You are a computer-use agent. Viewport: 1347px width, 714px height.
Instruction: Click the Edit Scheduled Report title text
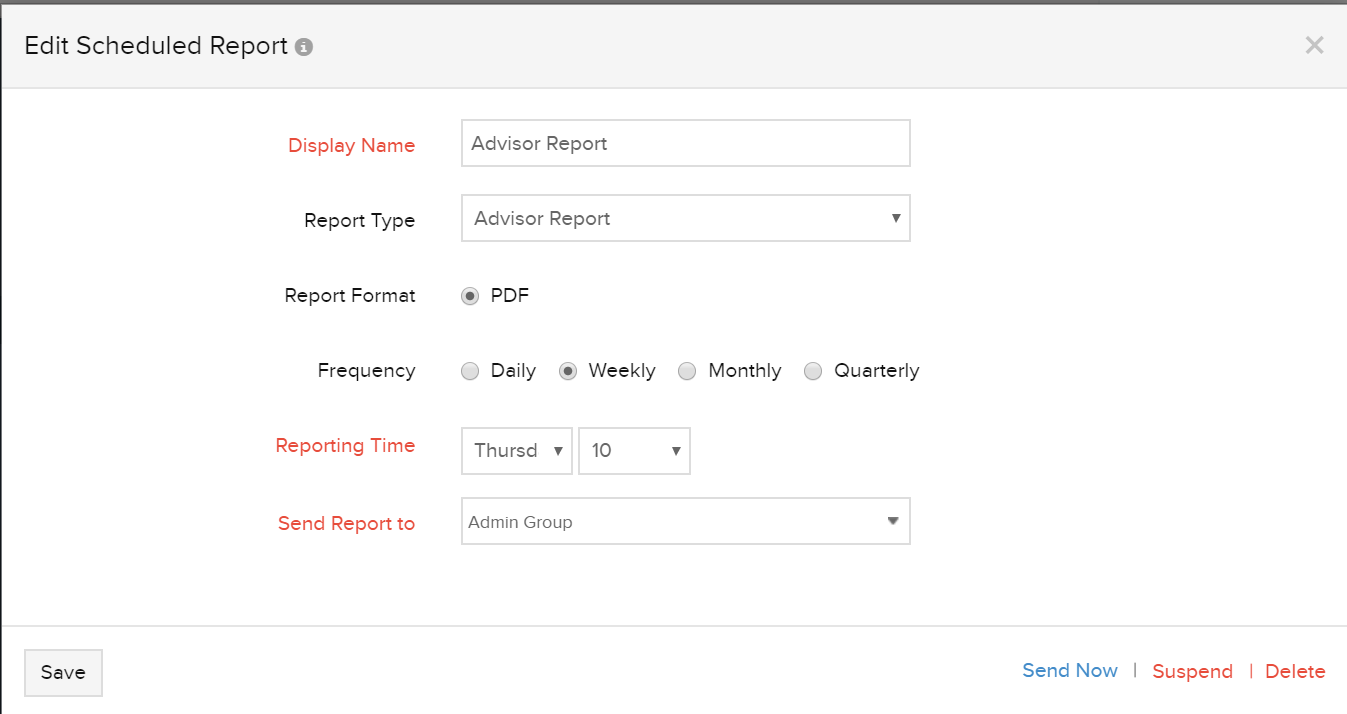click(x=156, y=46)
